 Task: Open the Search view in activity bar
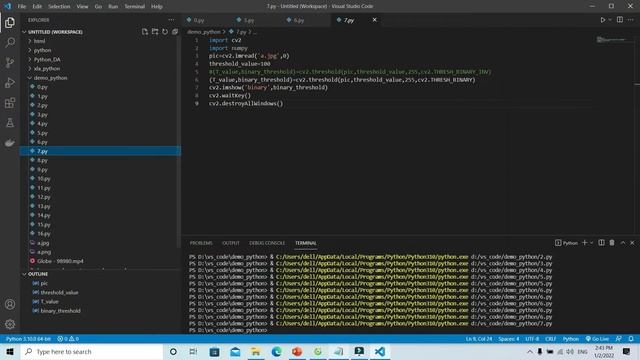coord(10,42)
